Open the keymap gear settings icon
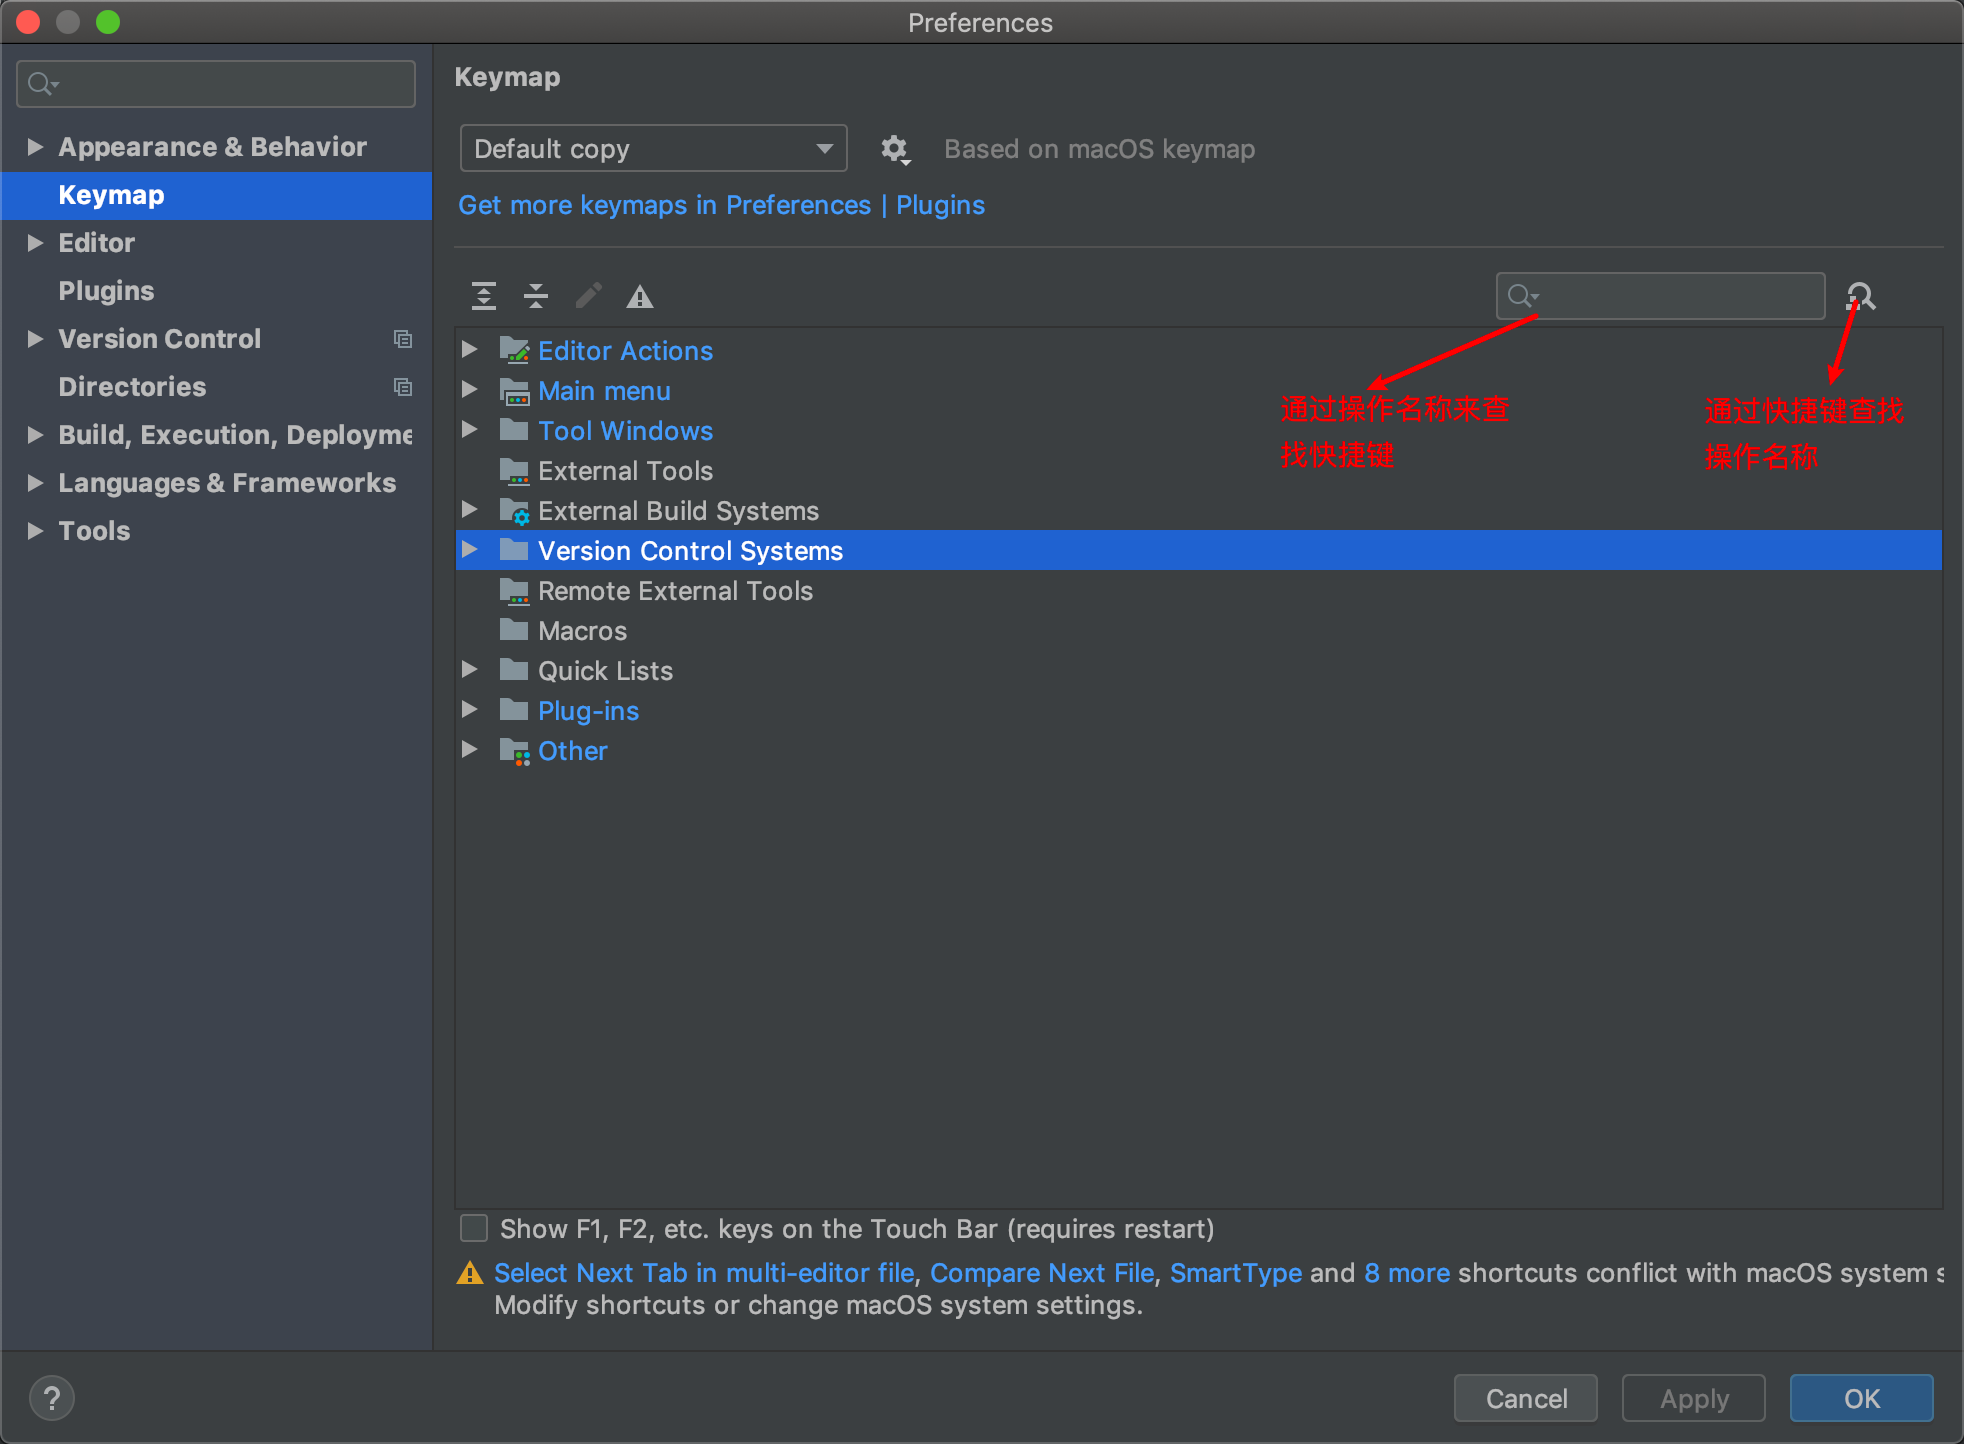Screen dimensions: 1964x1444 (x=894, y=149)
